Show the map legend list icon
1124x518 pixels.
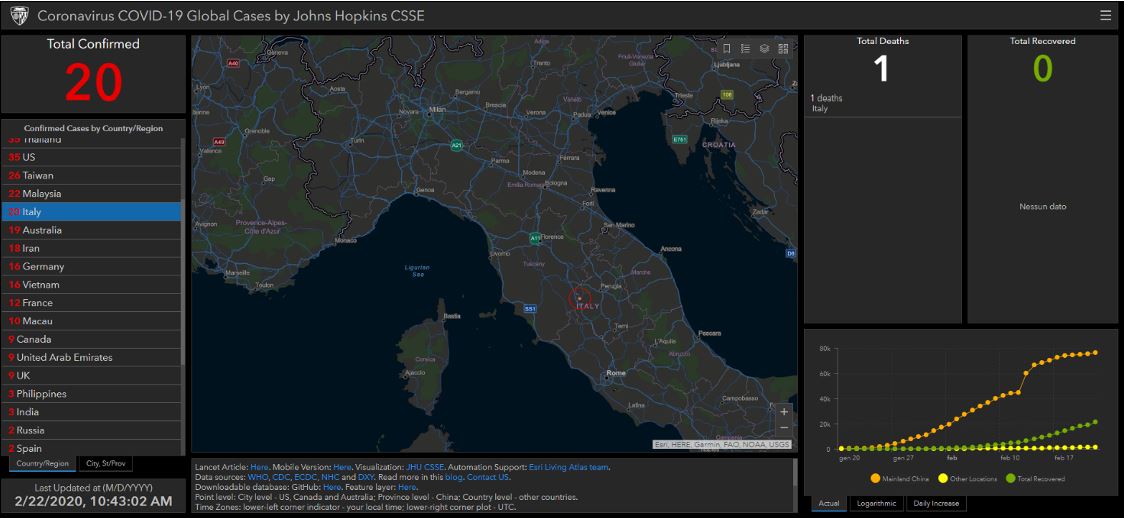pos(745,48)
